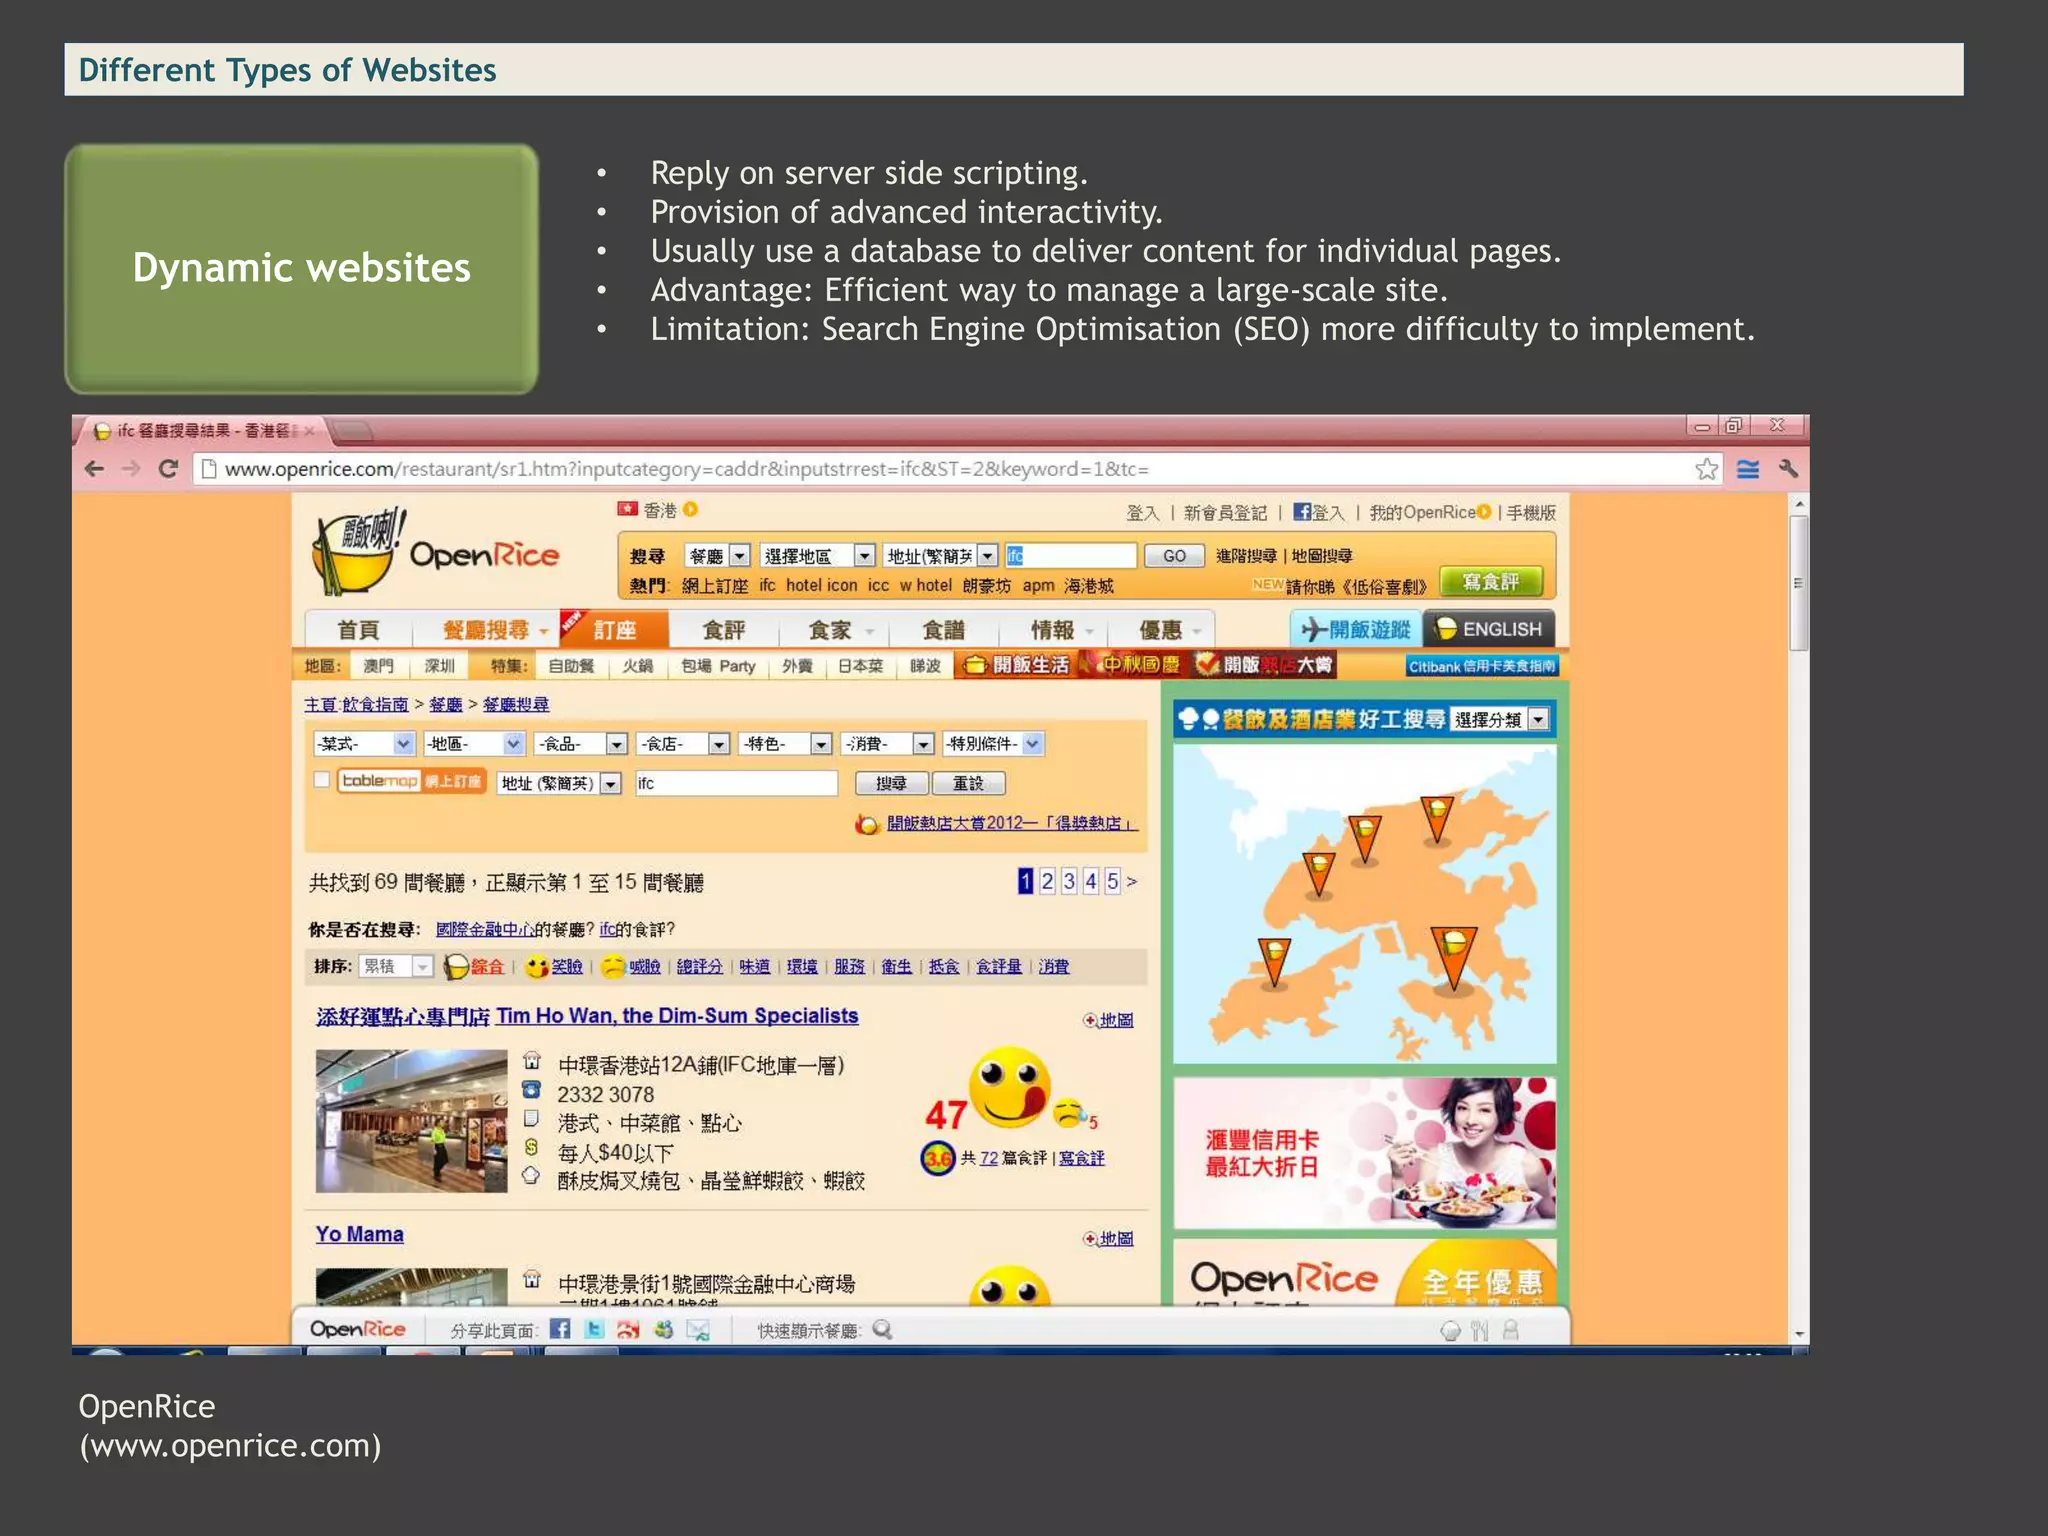
Task: Click the quick-show magnifier icon
Action: click(882, 1330)
